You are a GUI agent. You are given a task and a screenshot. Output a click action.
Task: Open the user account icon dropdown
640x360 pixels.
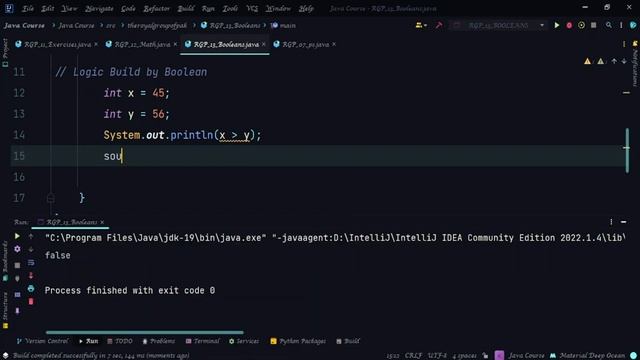click(x=421, y=25)
